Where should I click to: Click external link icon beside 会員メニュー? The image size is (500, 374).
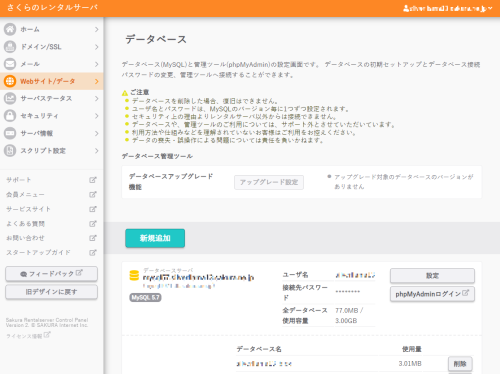[93, 194]
